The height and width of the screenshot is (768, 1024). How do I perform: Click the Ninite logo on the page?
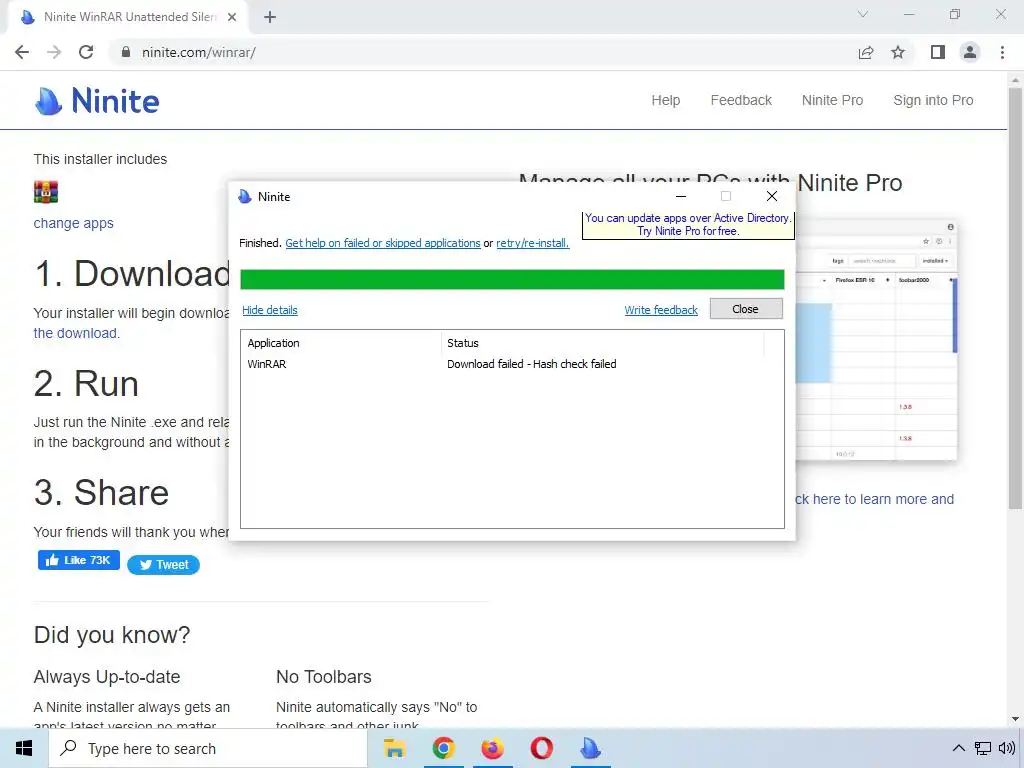97,101
